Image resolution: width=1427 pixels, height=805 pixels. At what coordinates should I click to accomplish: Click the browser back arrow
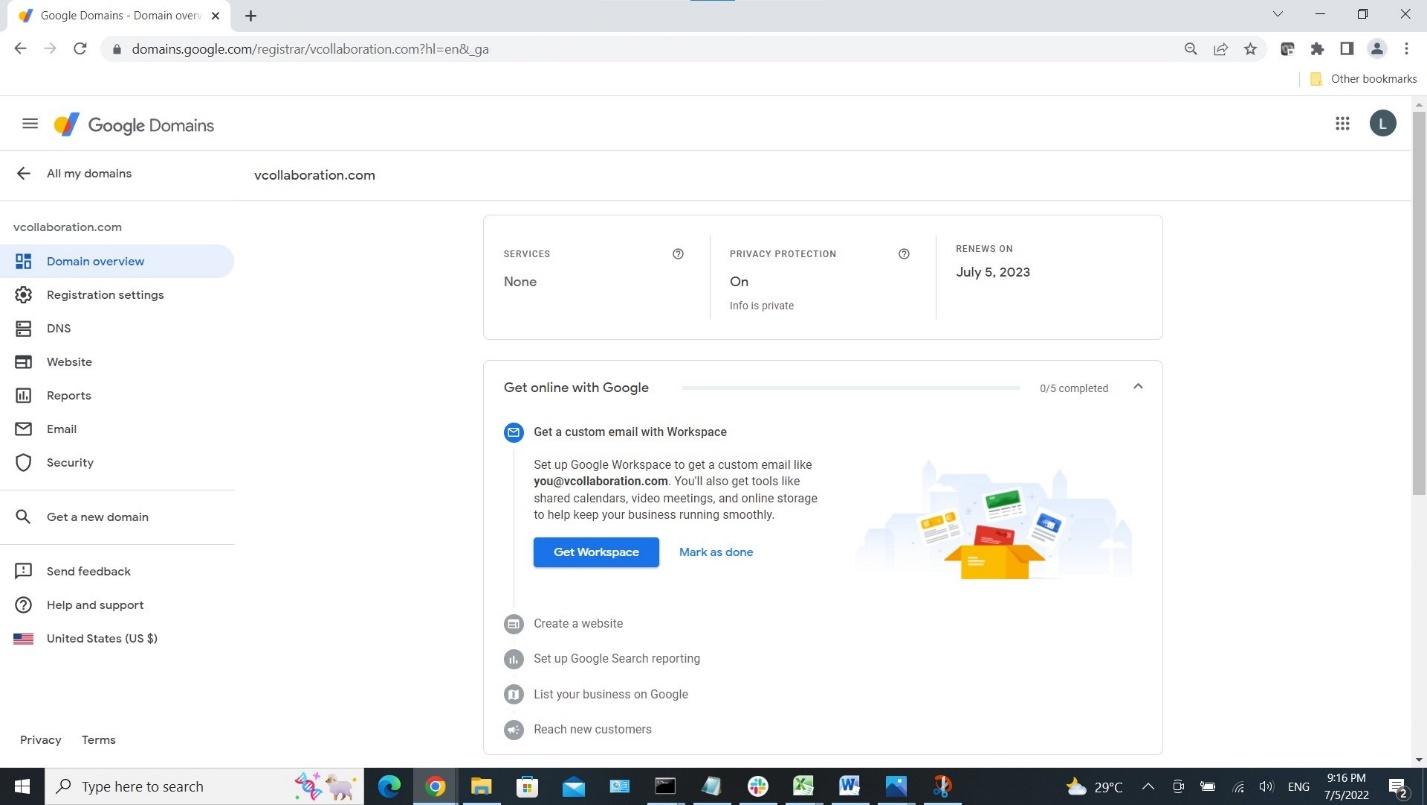[20, 48]
